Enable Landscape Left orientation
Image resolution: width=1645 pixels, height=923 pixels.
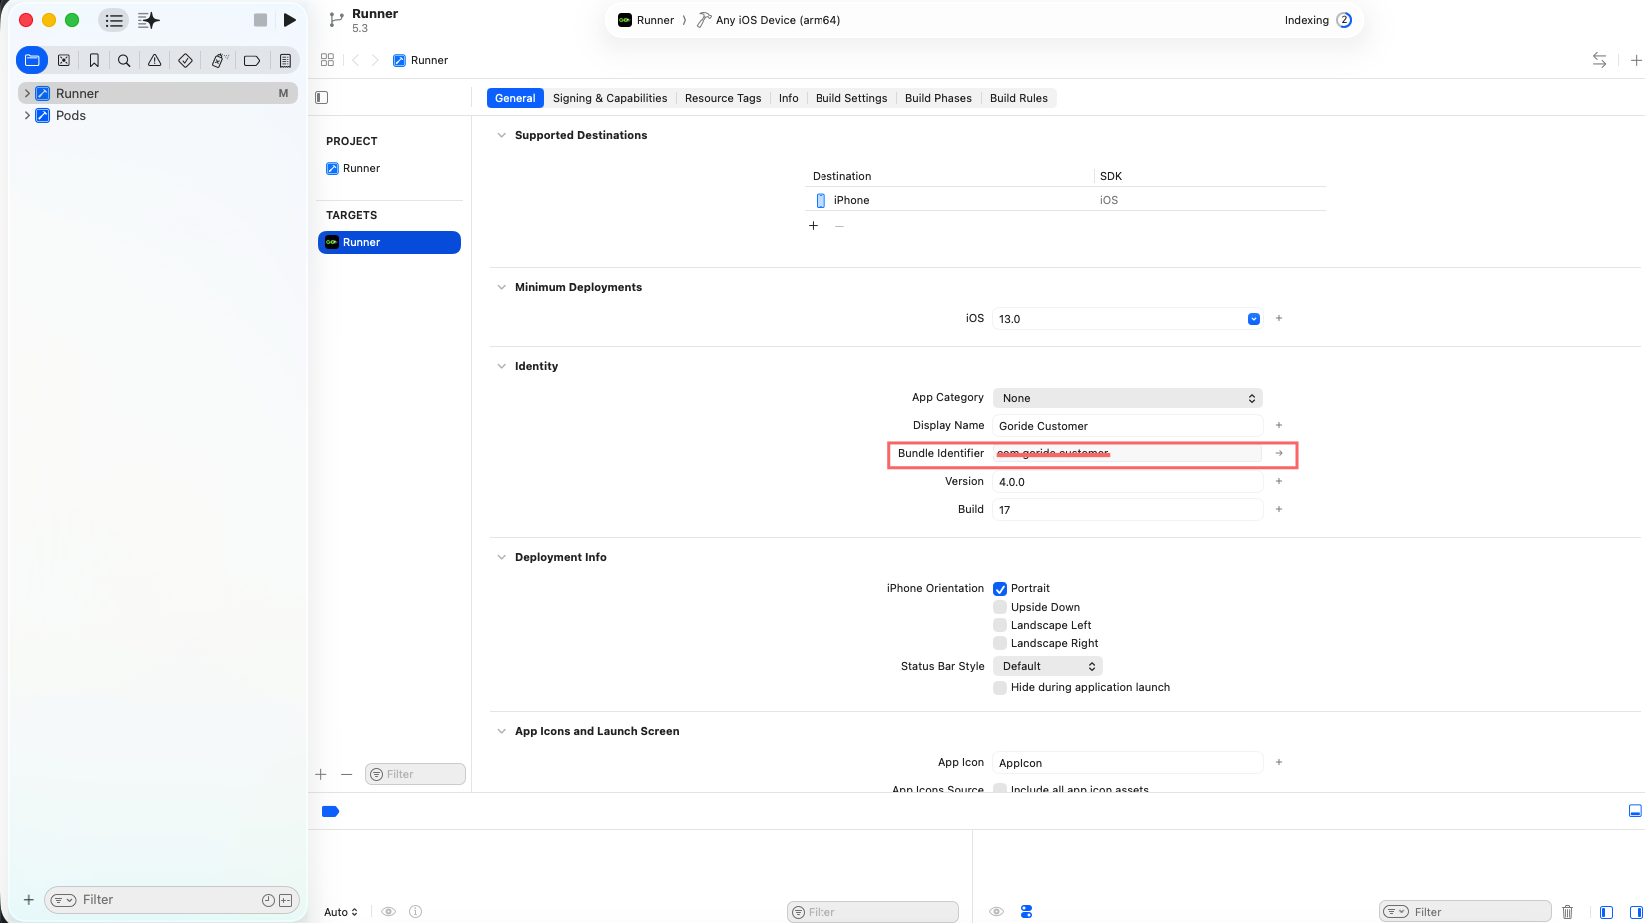[1000, 625]
